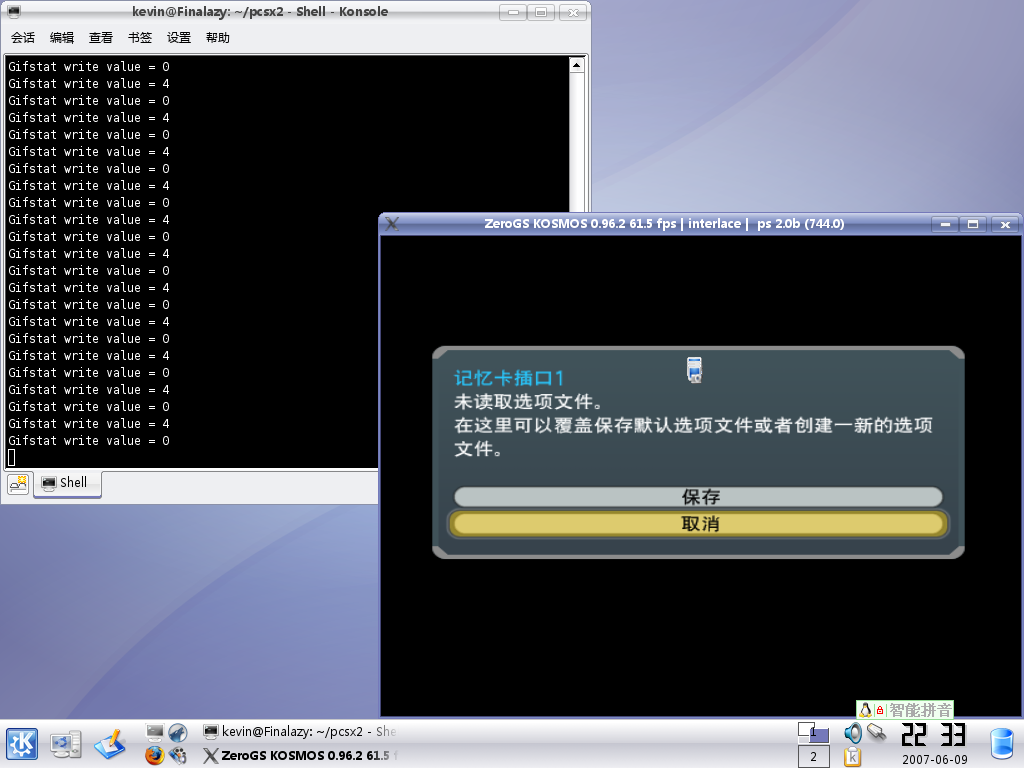Click the memory card icon in dialog
This screenshot has width=1024, height=768.
pos(694,370)
